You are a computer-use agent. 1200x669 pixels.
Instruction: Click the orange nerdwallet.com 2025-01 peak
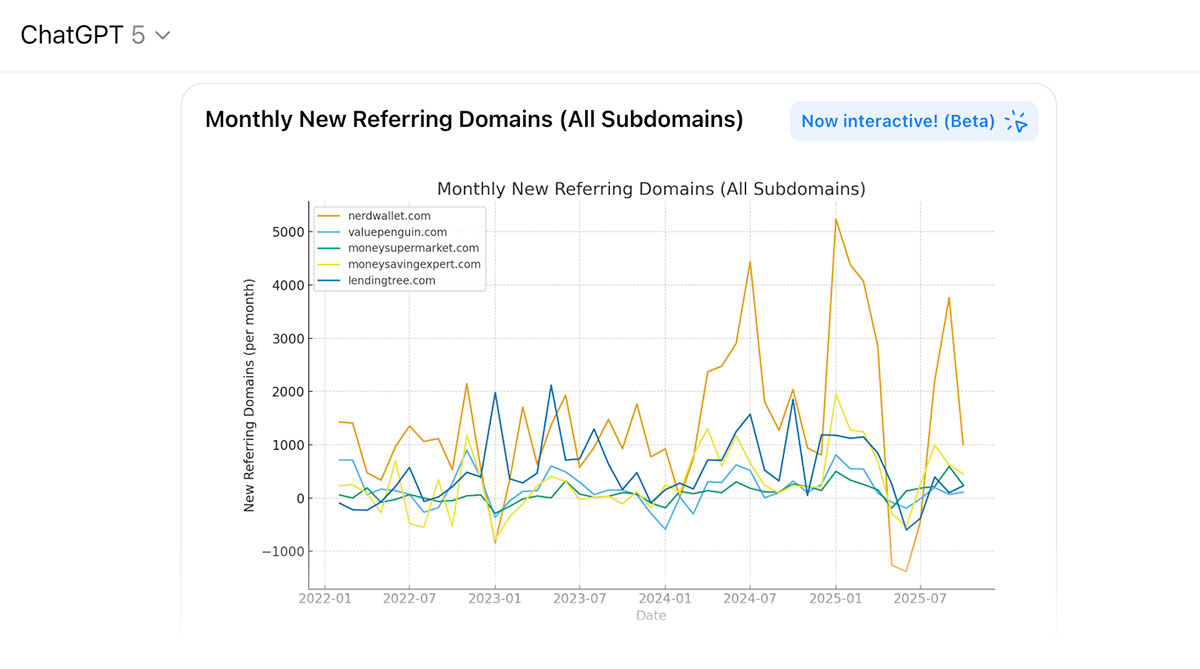[836, 219]
